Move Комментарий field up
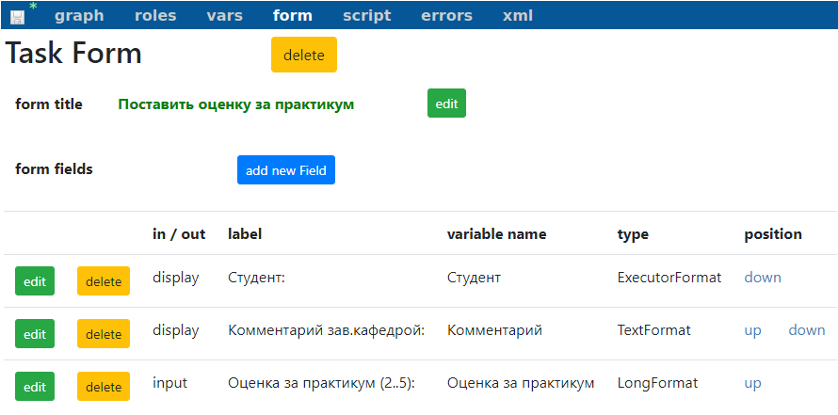 752,331
